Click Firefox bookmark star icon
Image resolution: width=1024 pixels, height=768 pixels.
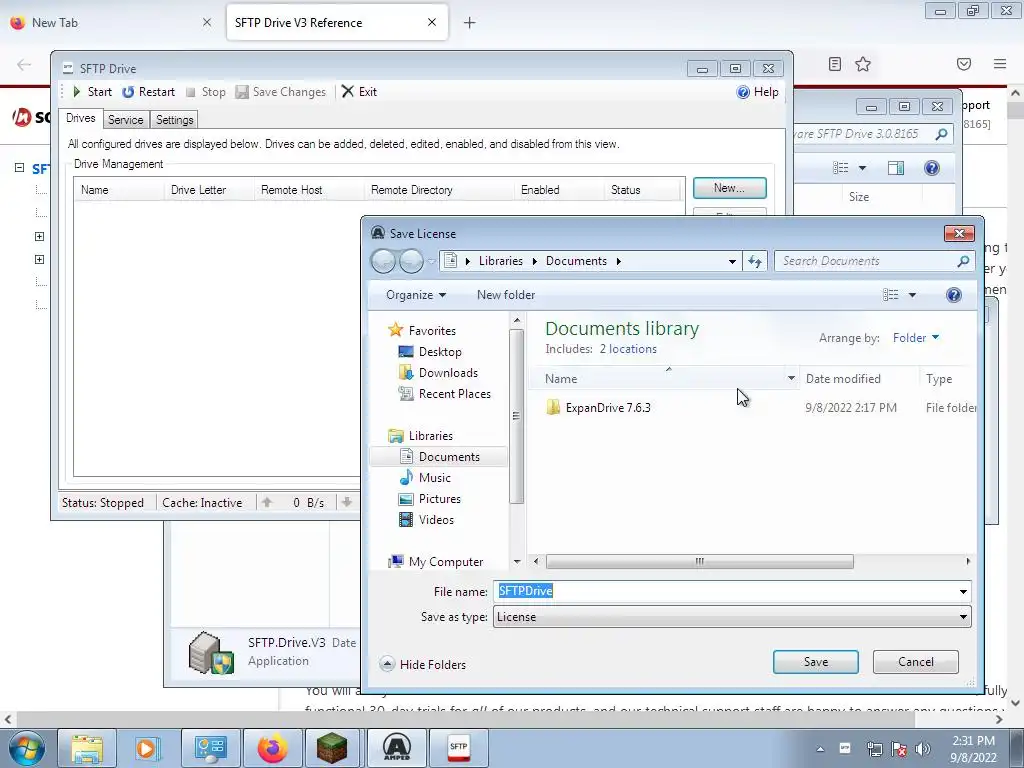863,64
